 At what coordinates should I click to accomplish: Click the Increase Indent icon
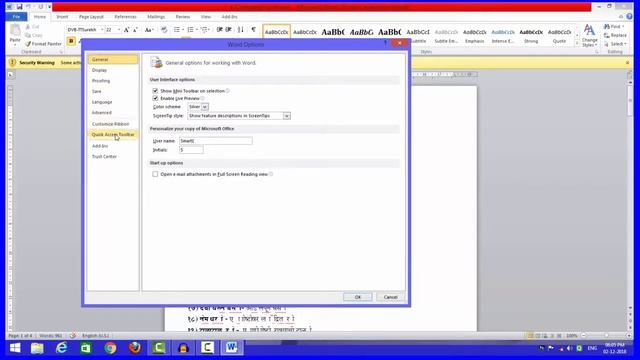click(229, 30)
